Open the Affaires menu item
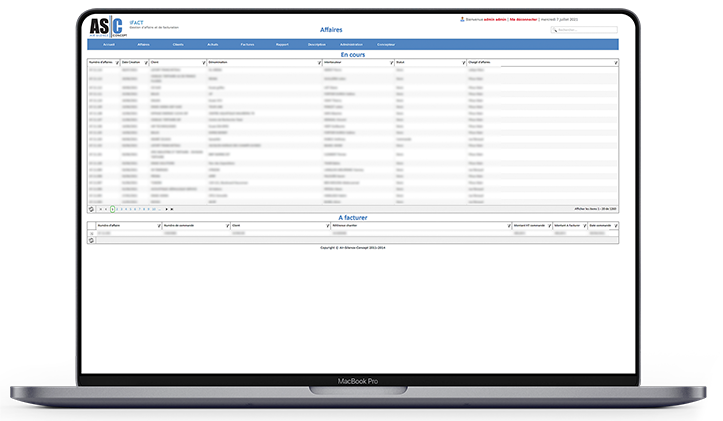Screen dimensions: 723x421 pyautogui.click(x=143, y=45)
